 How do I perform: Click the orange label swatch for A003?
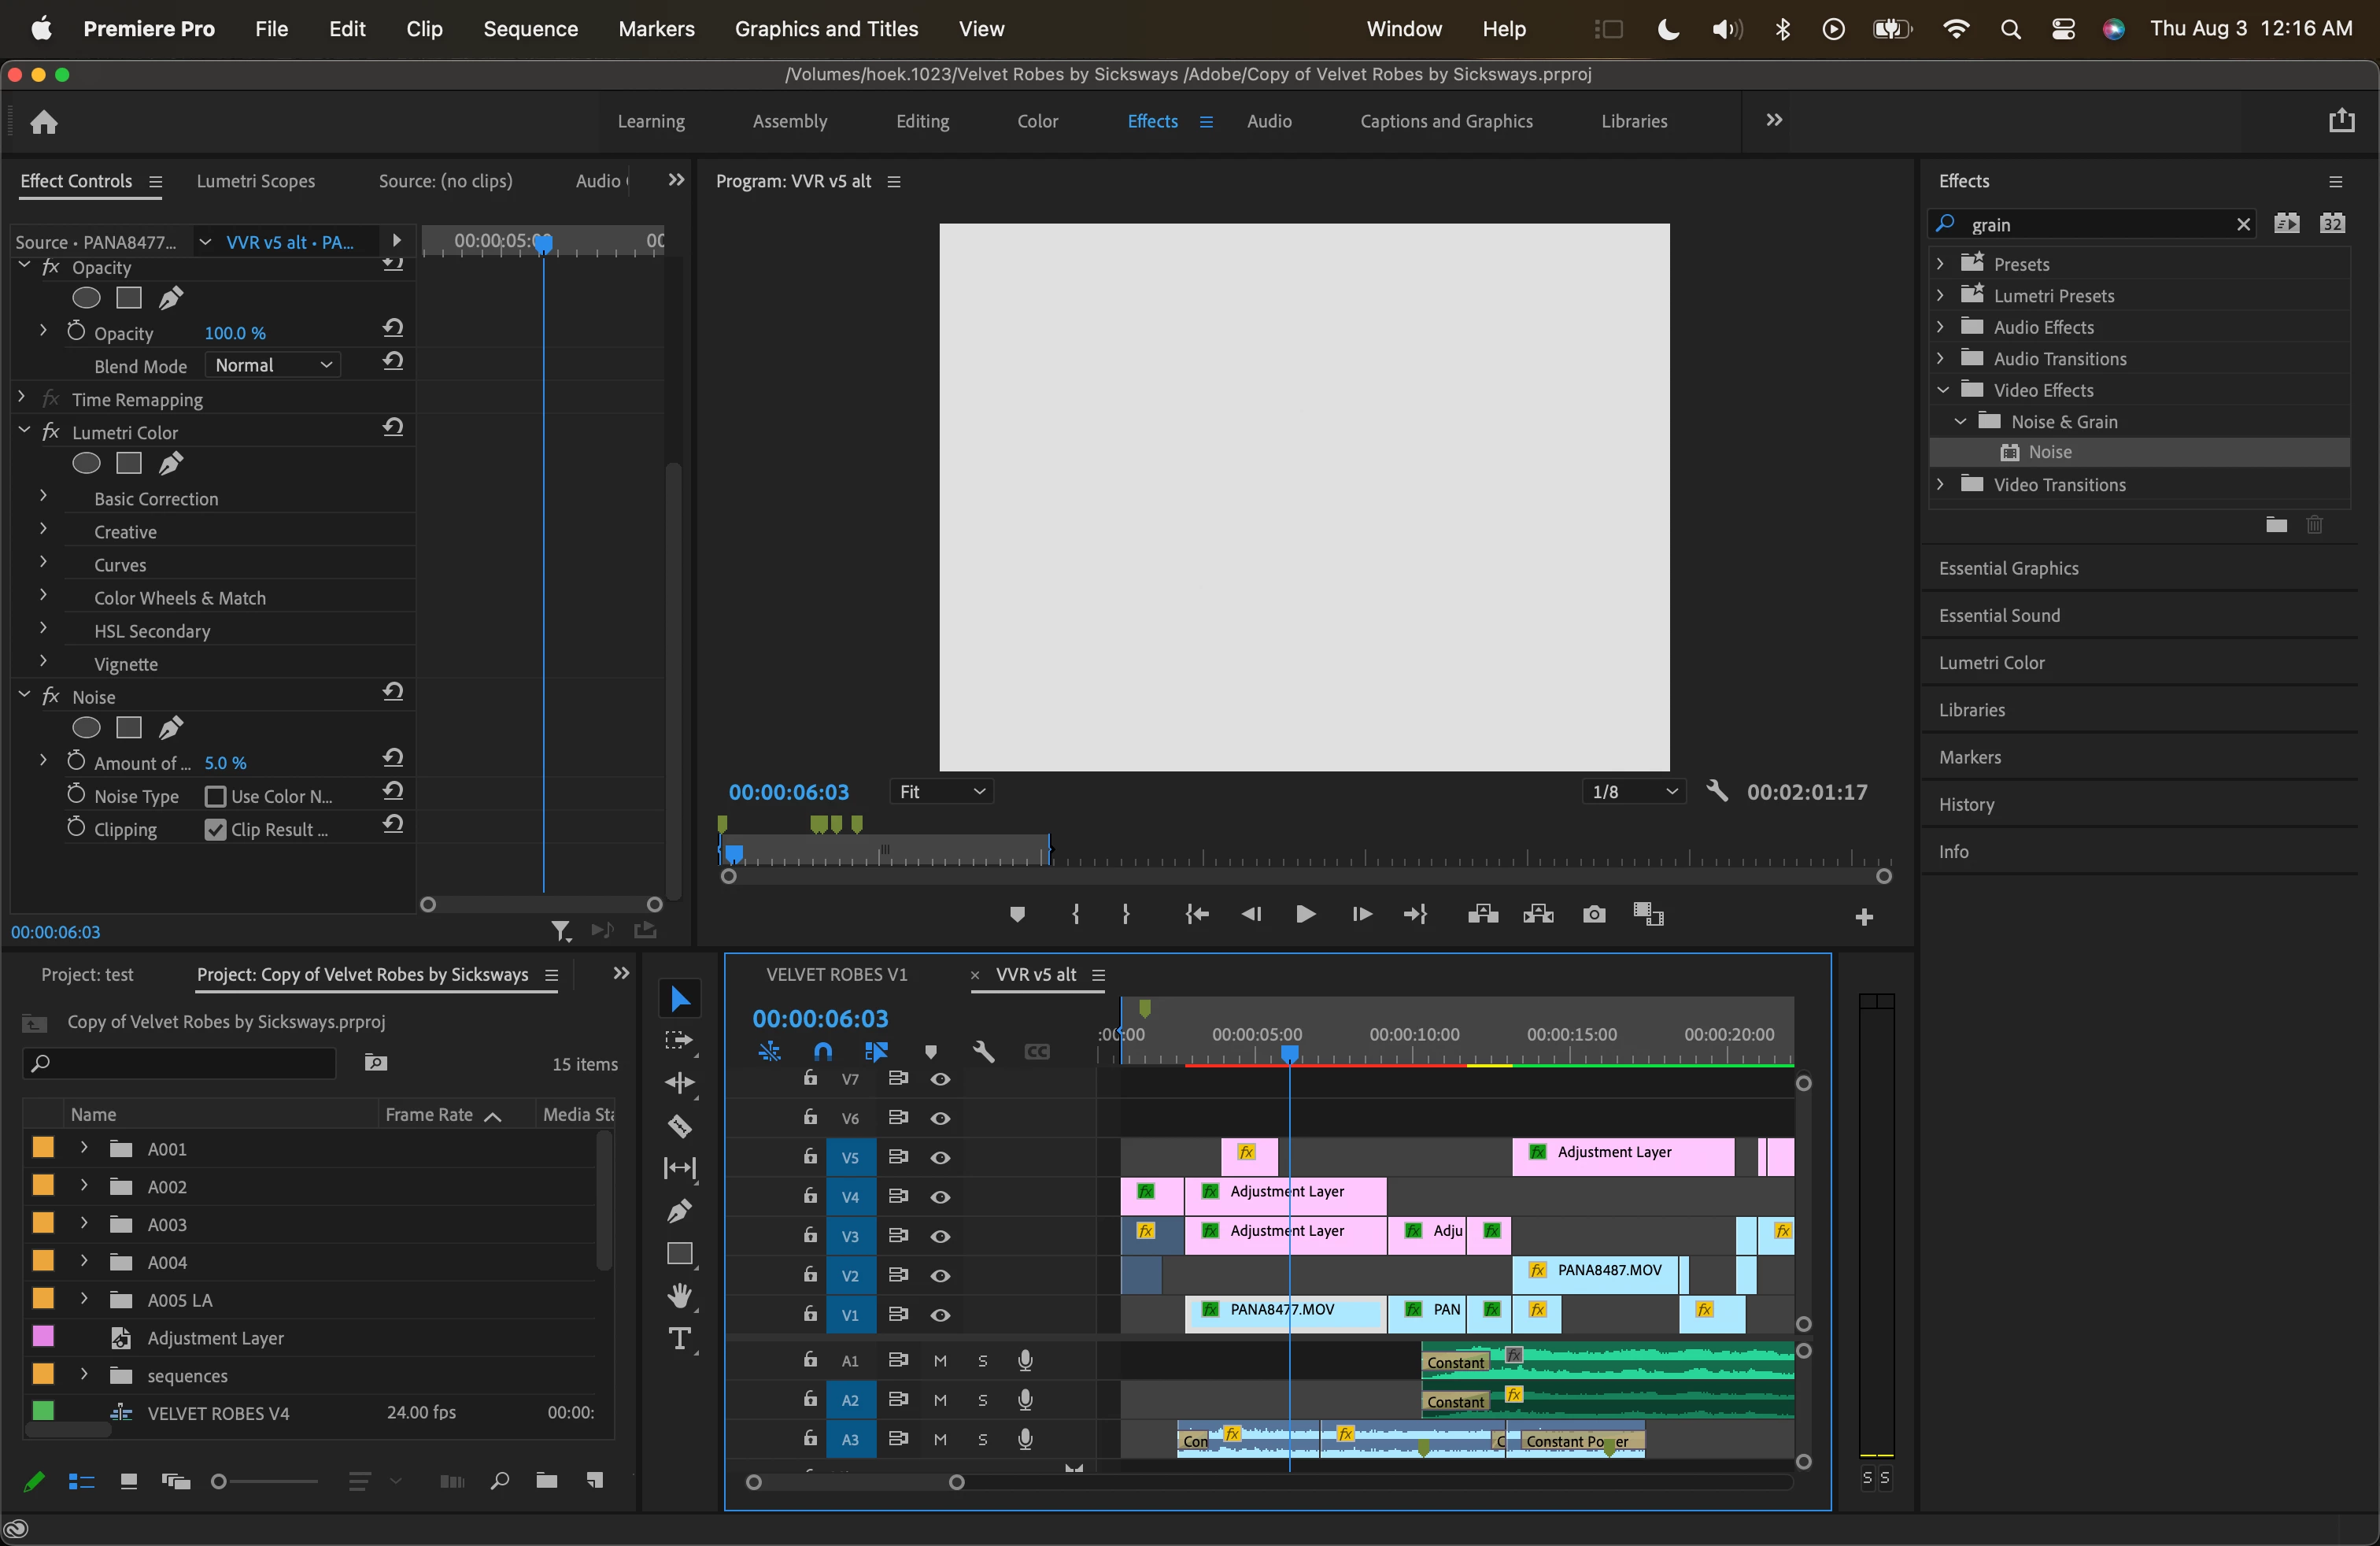coord(43,1222)
